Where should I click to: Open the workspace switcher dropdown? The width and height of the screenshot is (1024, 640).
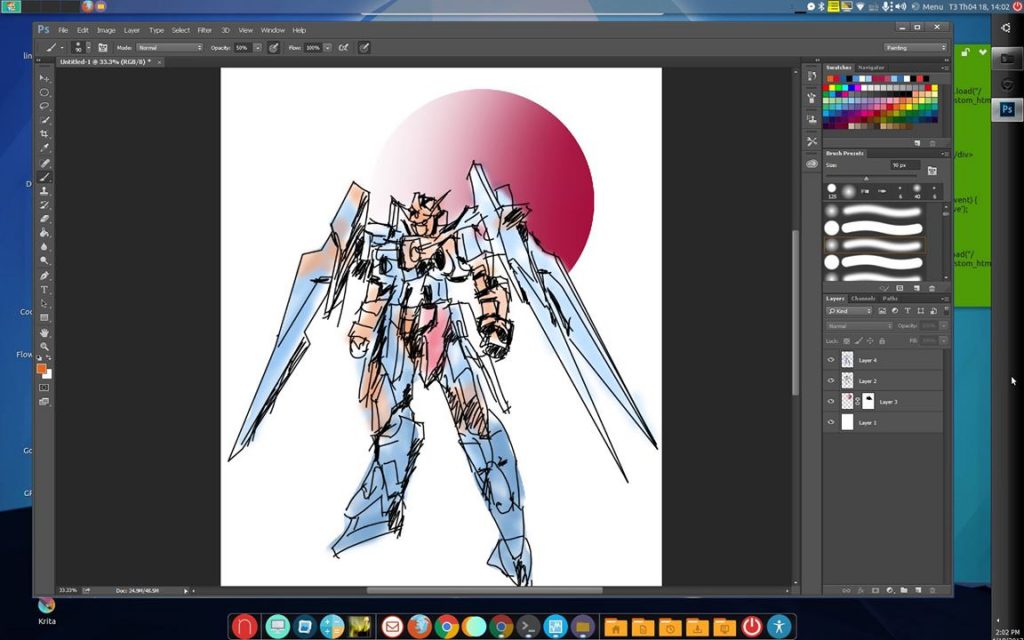[916, 48]
